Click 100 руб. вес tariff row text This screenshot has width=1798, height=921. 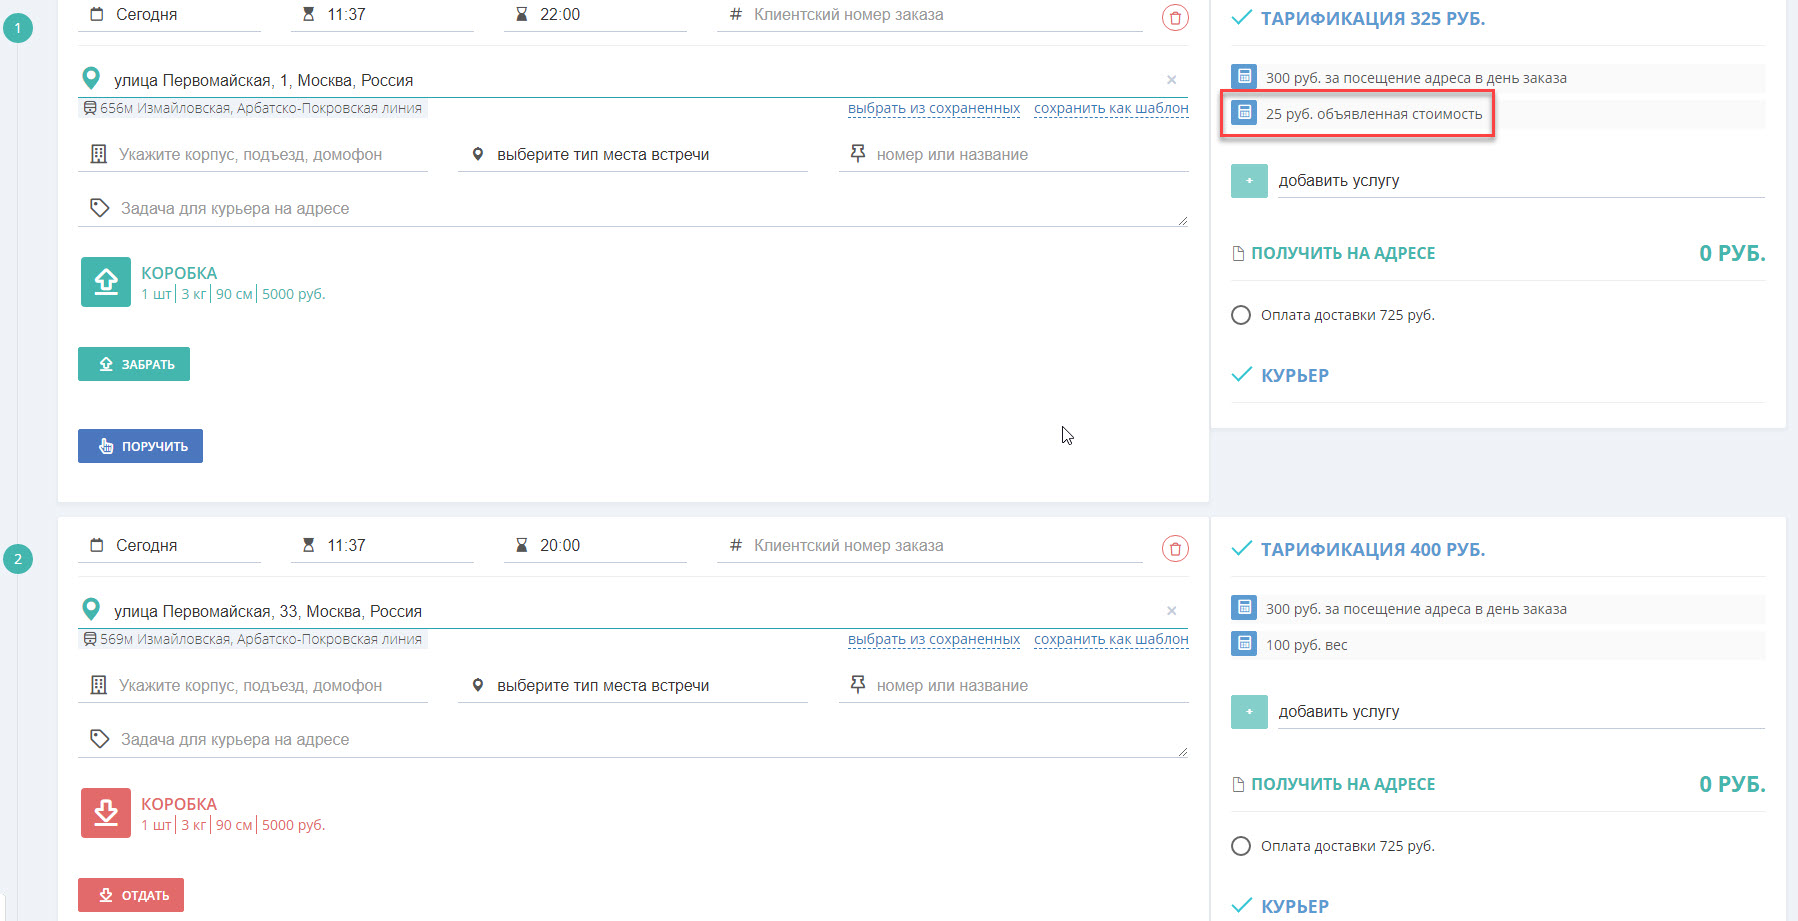pyautogui.click(x=1306, y=645)
